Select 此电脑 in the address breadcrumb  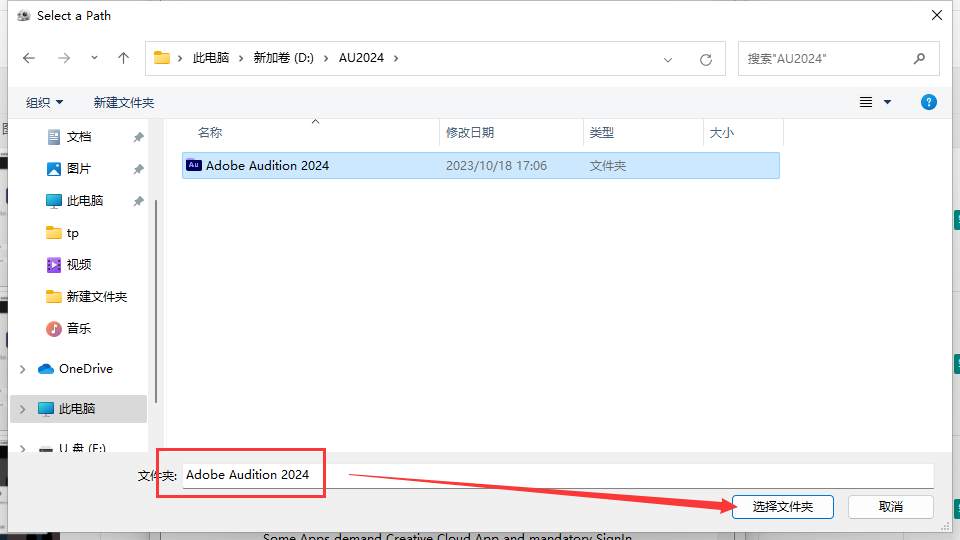pyautogui.click(x=211, y=58)
